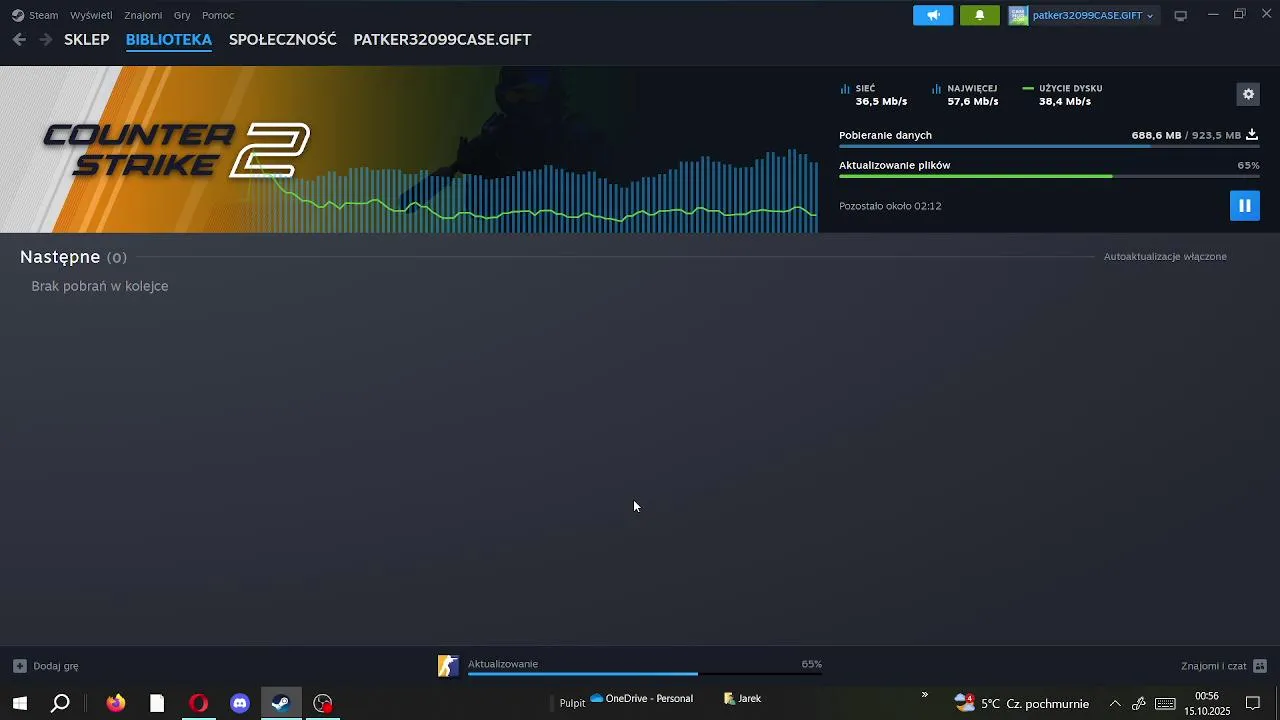Open the weather widget showing 5°C
Image resolution: width=1280 pixels, height=720 pixels.
(1021, 703)
